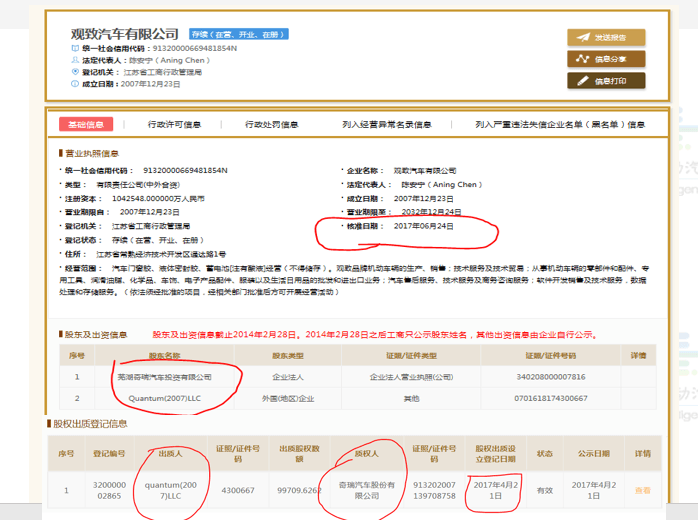Image resolution: width=698 pixels, height=520 pixels.
Task: Click the red 2014年2月28日 shareholder disclosure notice
Action: pos(374,334)
